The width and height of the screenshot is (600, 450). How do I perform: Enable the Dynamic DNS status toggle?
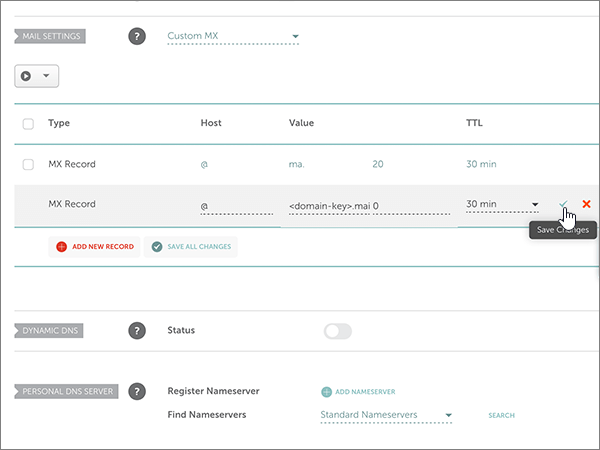tap(338, 331)
